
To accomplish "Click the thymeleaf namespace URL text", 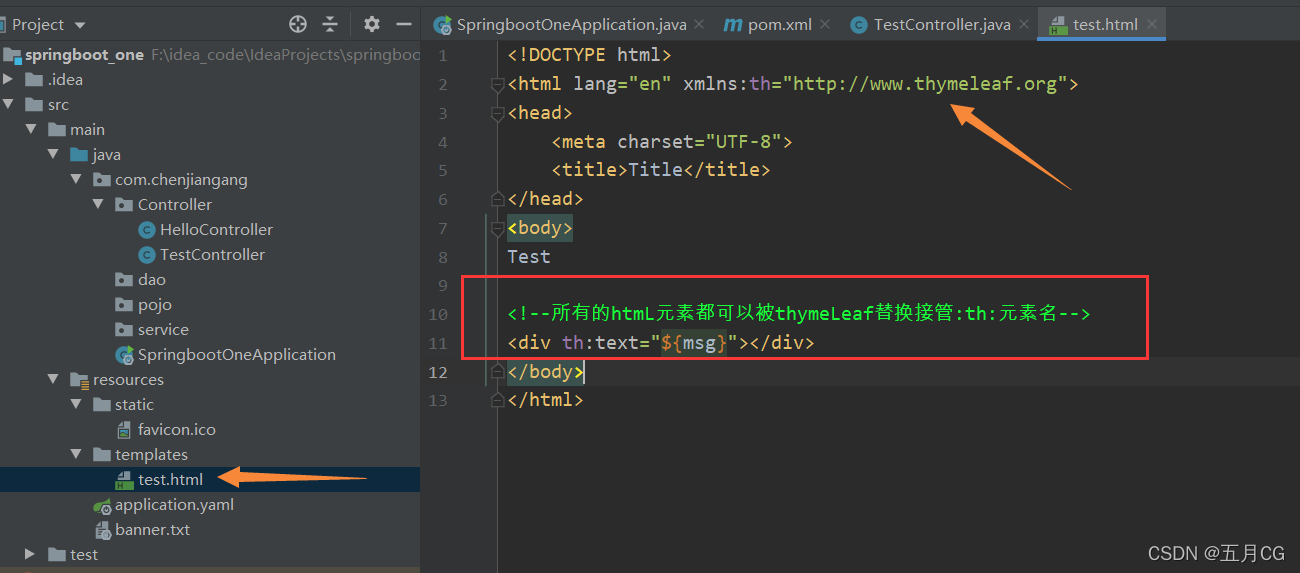I will click(925, 84).
